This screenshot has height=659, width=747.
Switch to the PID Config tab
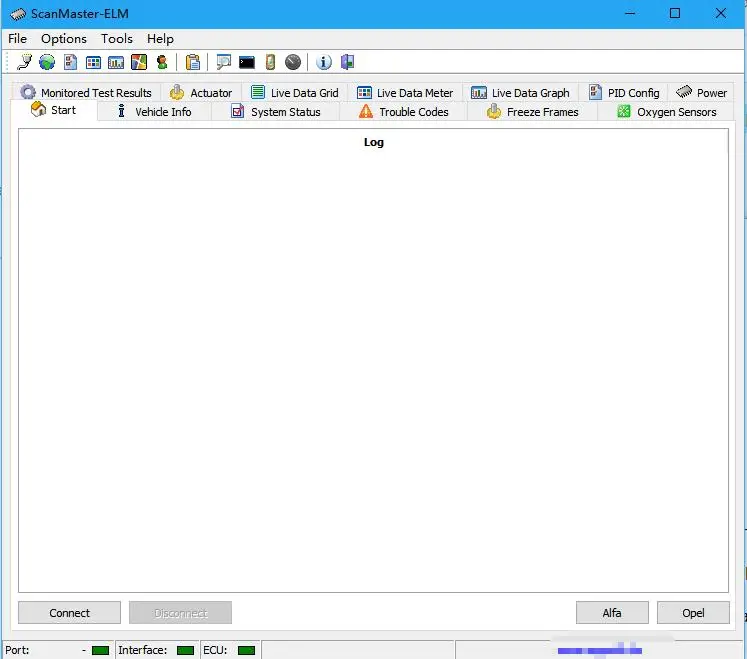tap(624, 92)
